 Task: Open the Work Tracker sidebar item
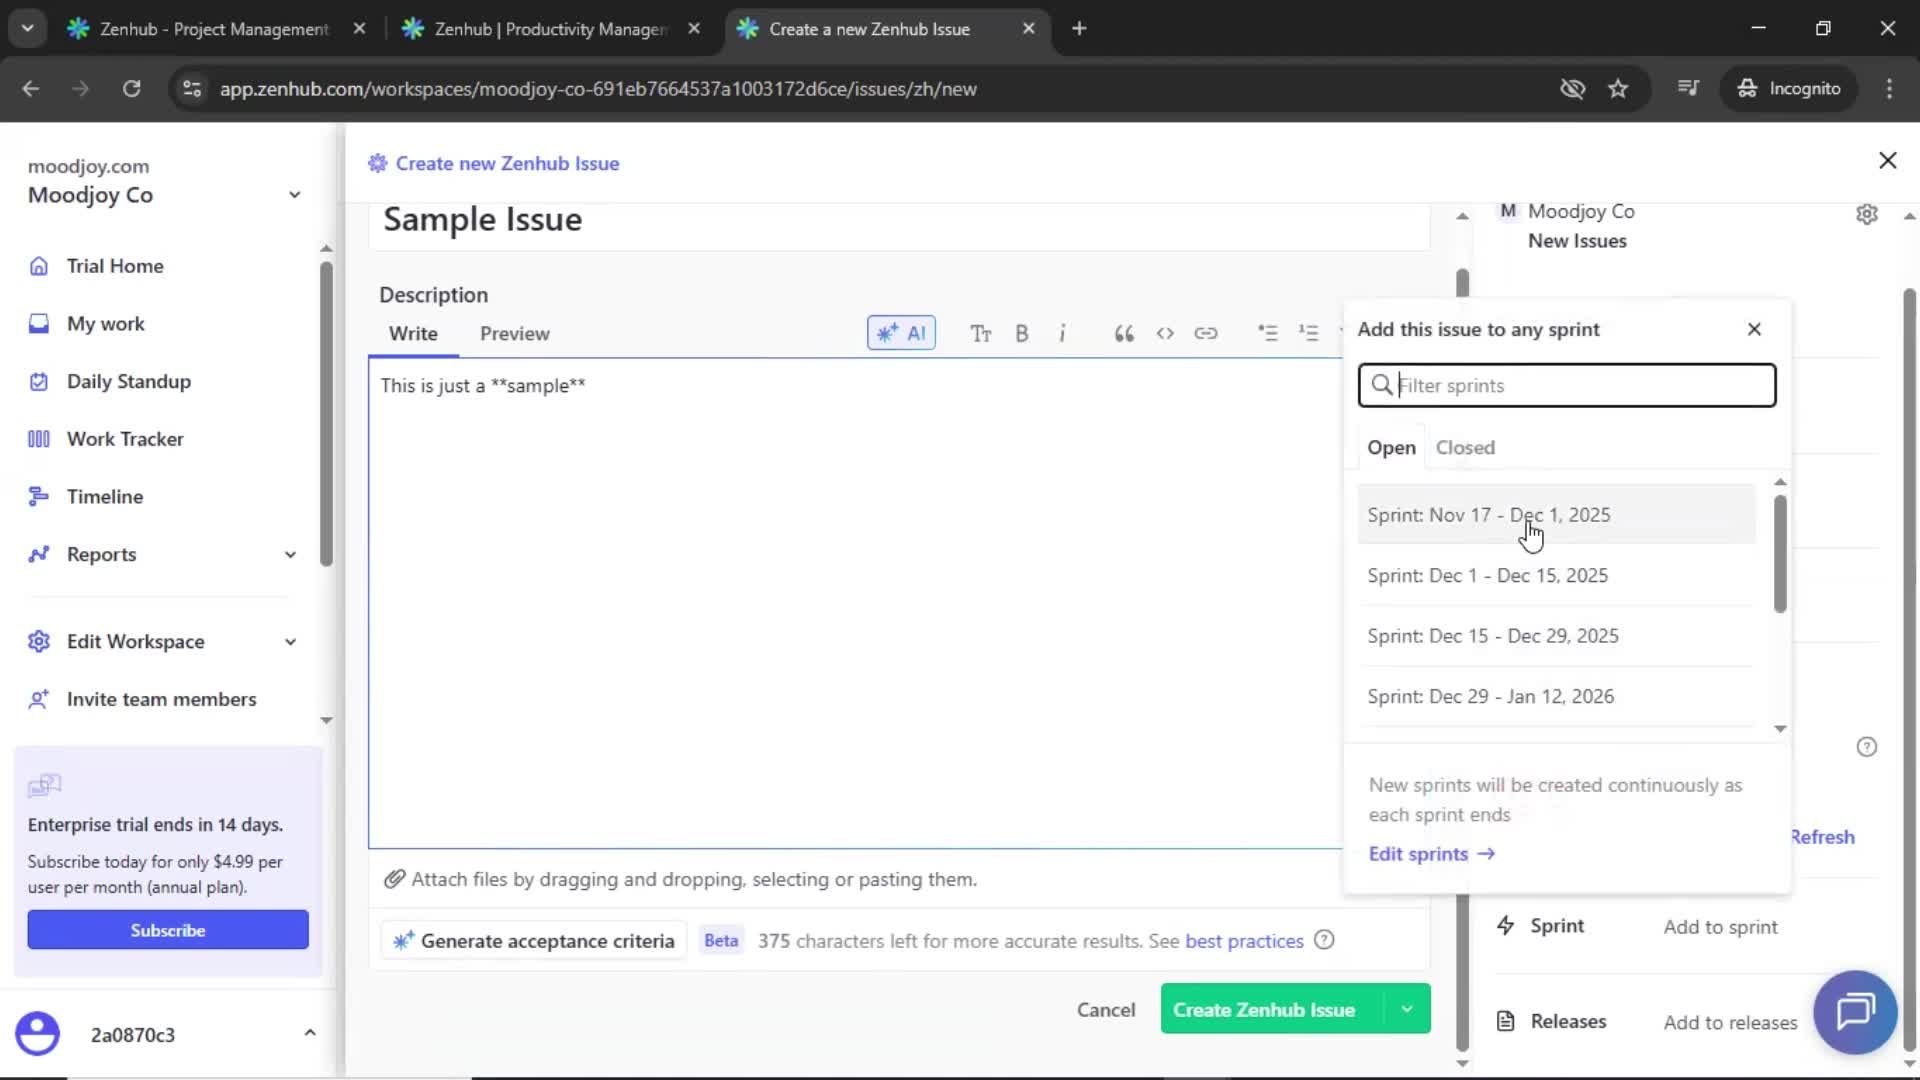(125, 438)
